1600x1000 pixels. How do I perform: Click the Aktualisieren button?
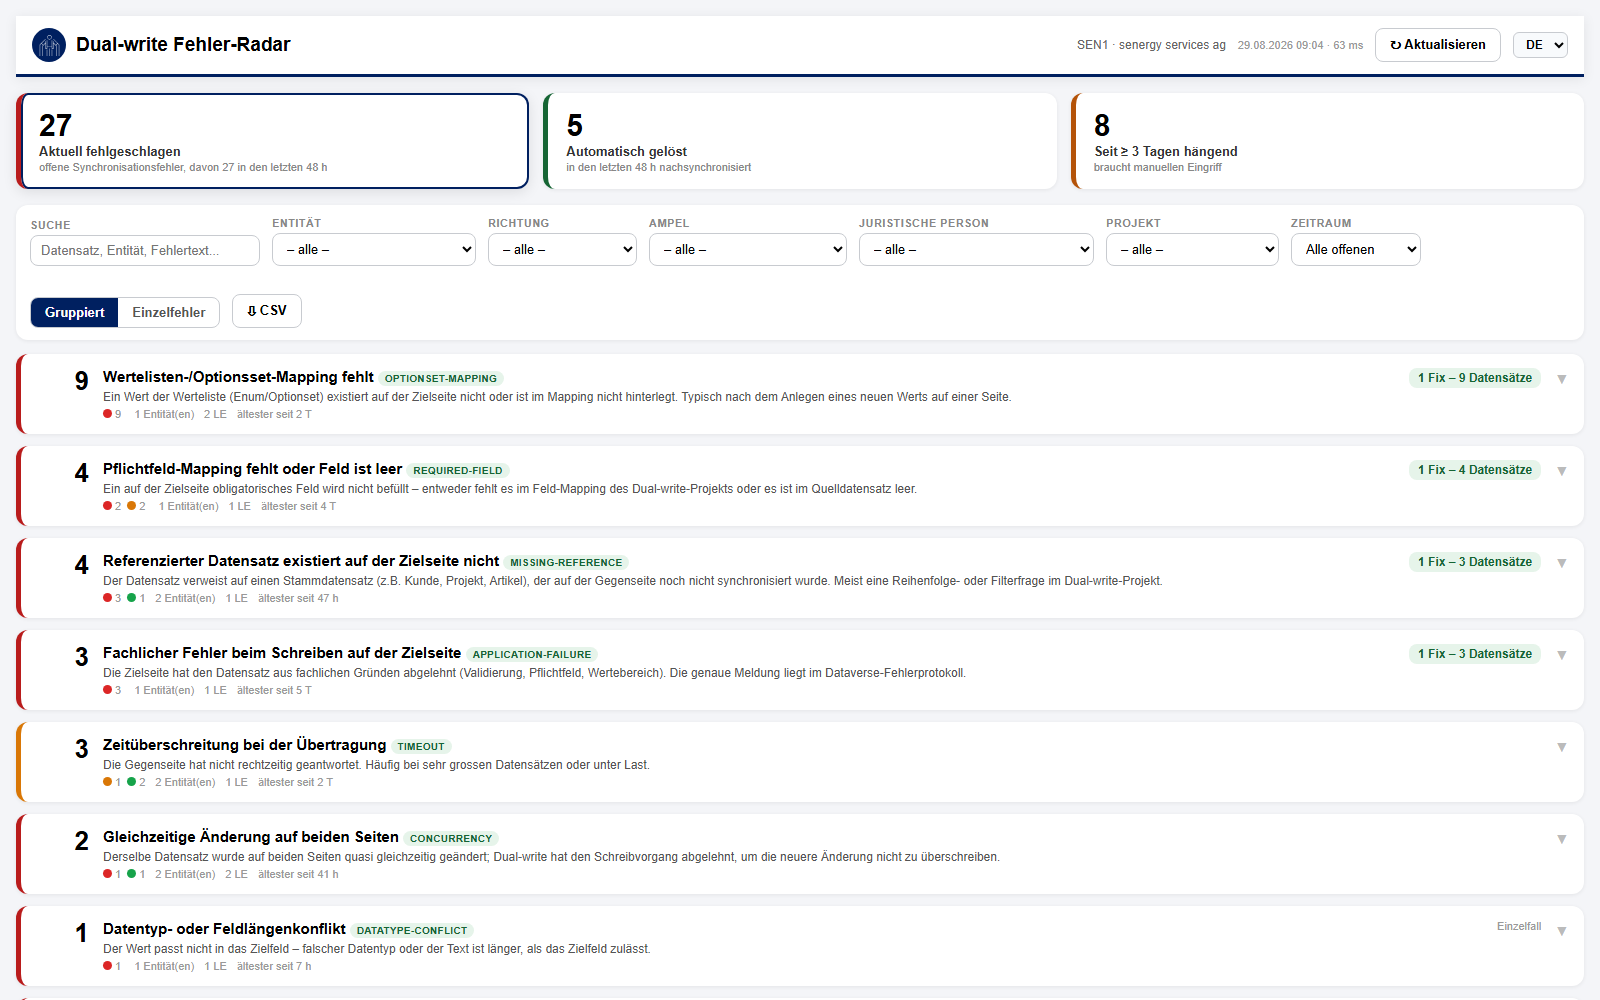(x=1438, y=45)
